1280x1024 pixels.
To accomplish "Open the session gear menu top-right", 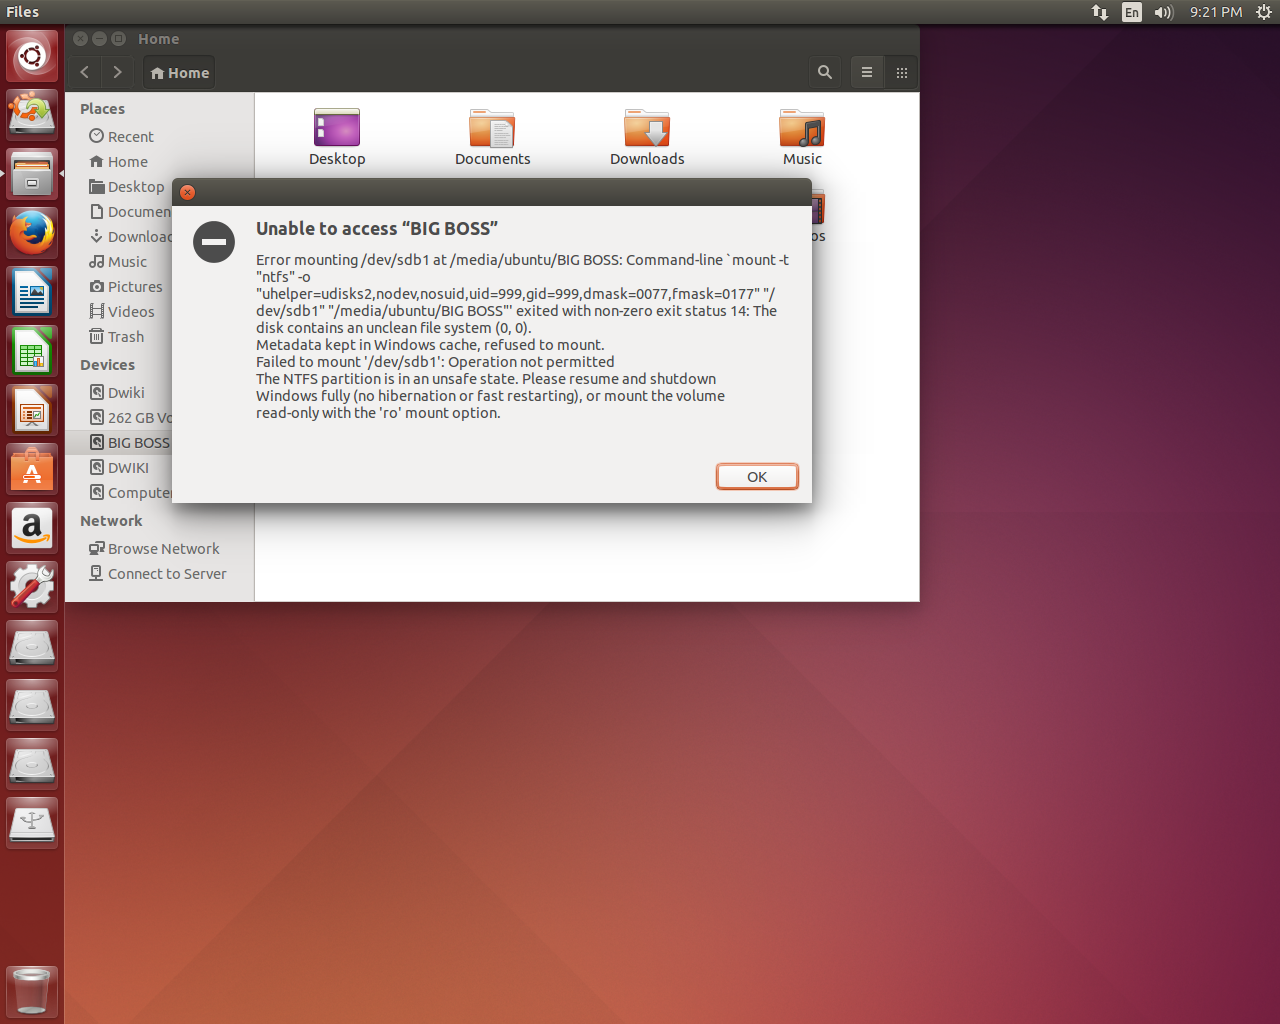I will point(1263,12).
